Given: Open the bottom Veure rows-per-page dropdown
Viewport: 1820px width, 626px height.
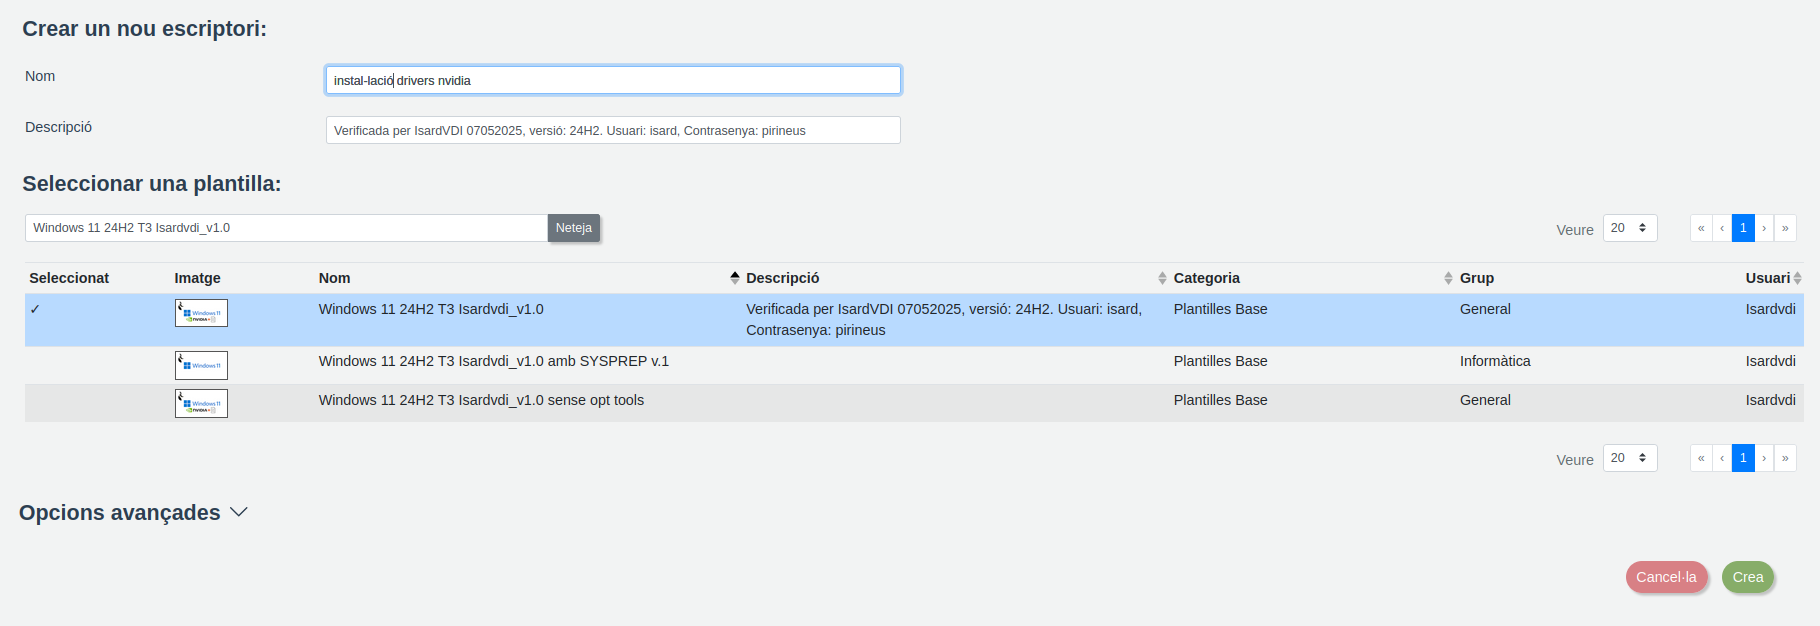Looking at the screenshot, I should pos(1629,458).
